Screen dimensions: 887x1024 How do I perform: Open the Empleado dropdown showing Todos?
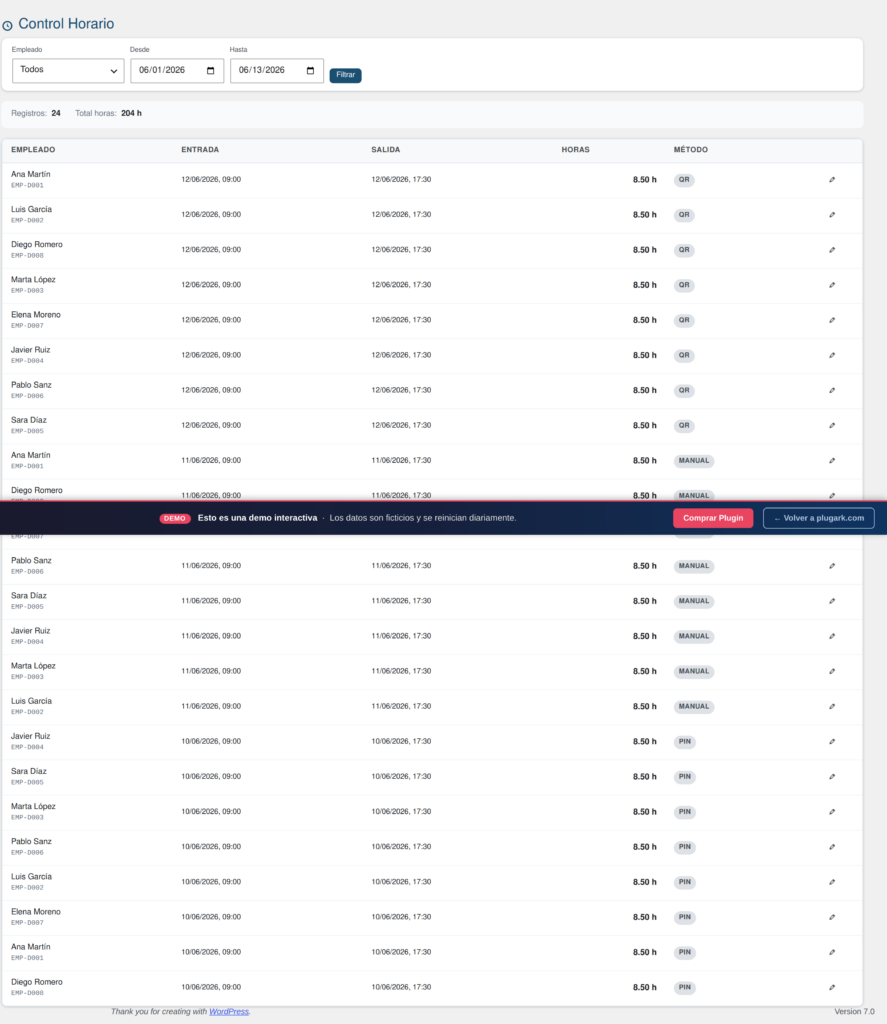(68, 71)
